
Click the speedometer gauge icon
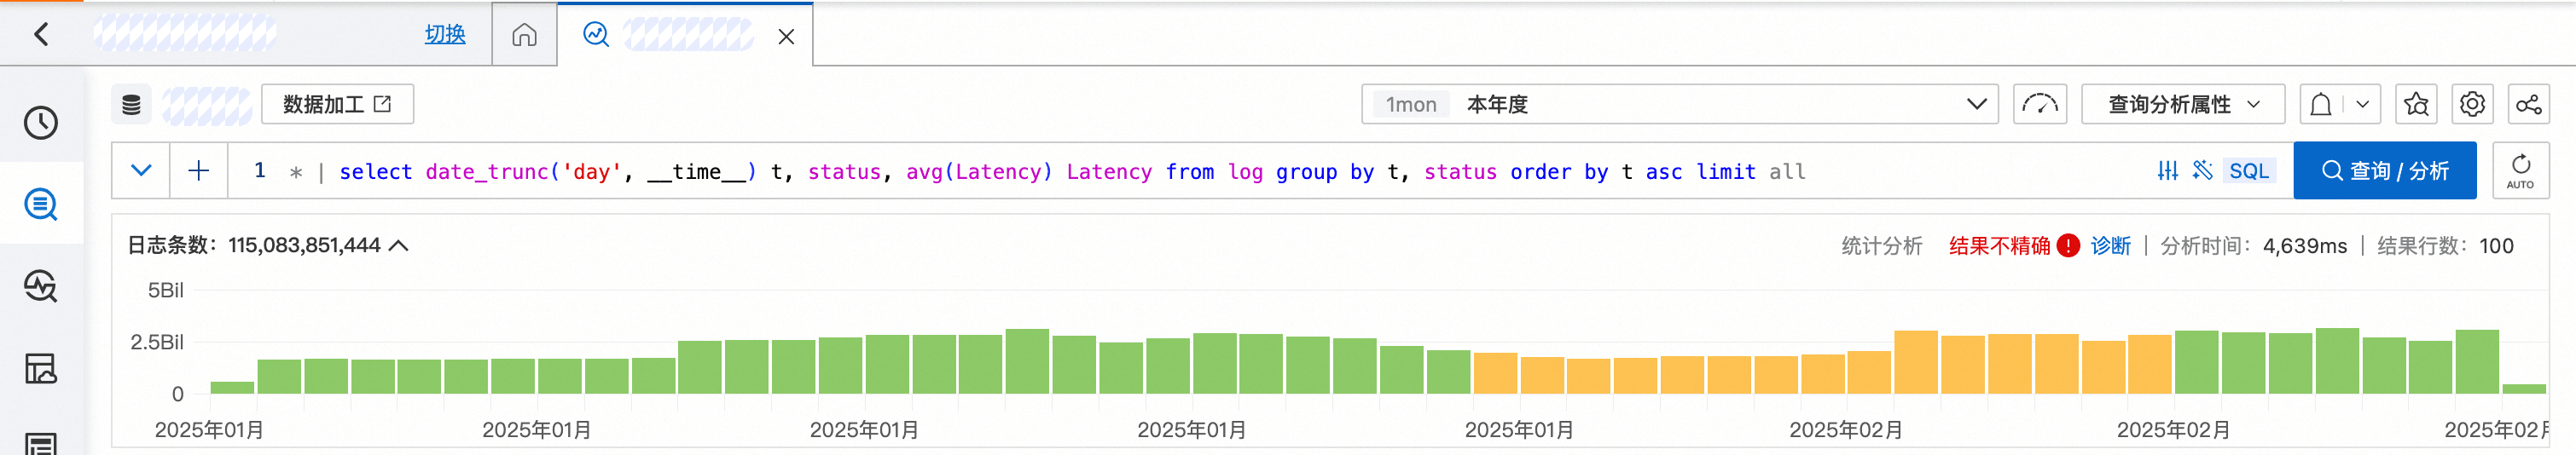(2039, 104)
